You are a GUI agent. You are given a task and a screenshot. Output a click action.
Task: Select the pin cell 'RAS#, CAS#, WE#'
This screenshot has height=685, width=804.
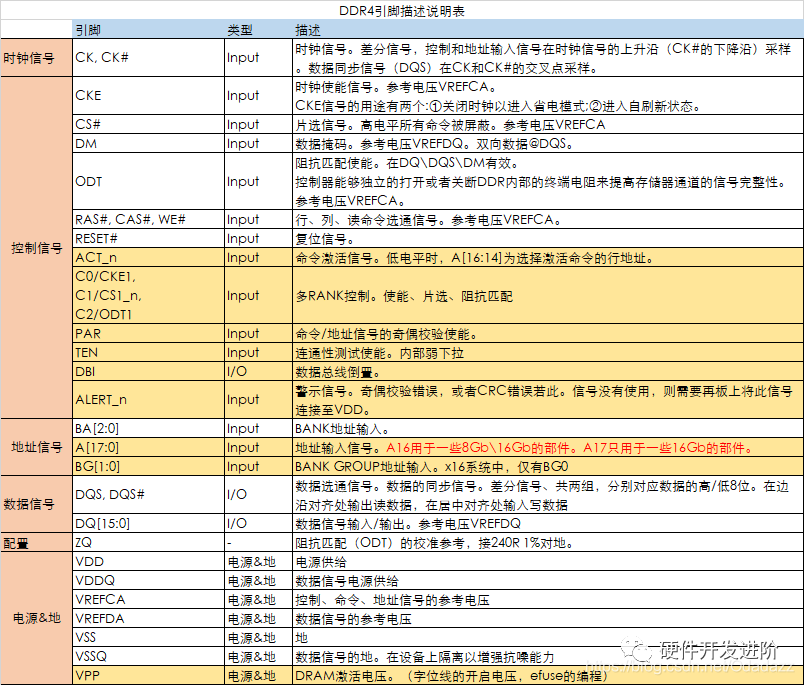(149, 219)
